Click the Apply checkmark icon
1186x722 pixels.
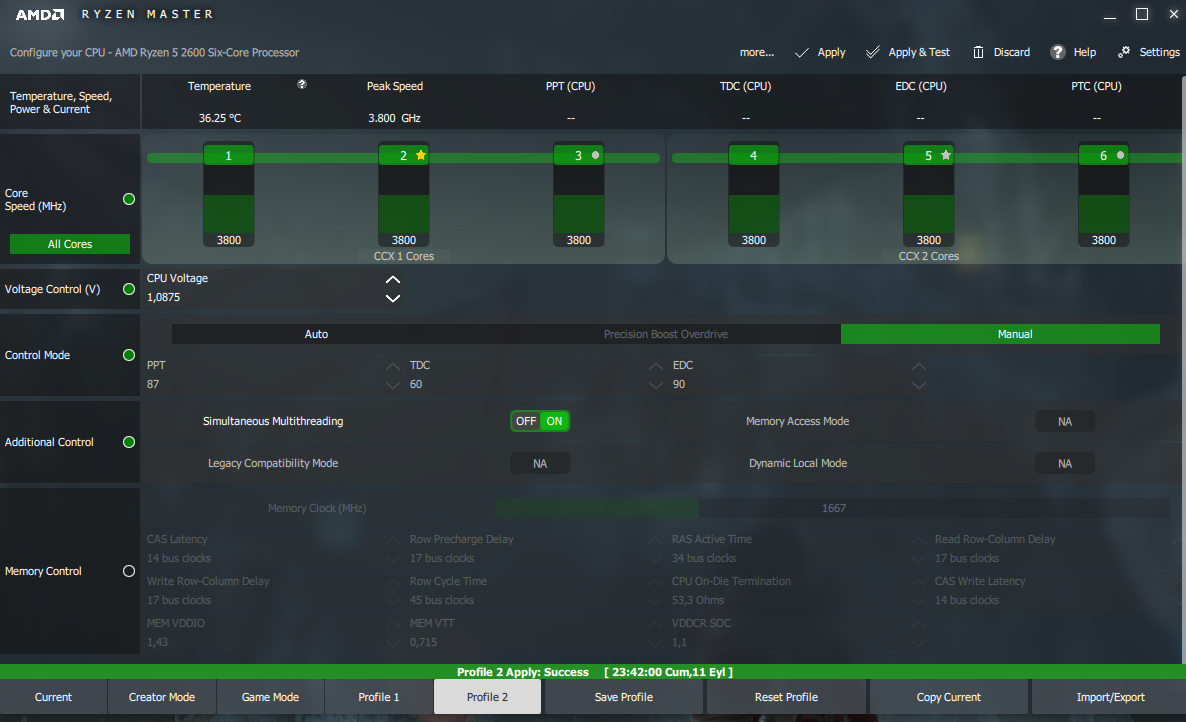tap(802, 52)
